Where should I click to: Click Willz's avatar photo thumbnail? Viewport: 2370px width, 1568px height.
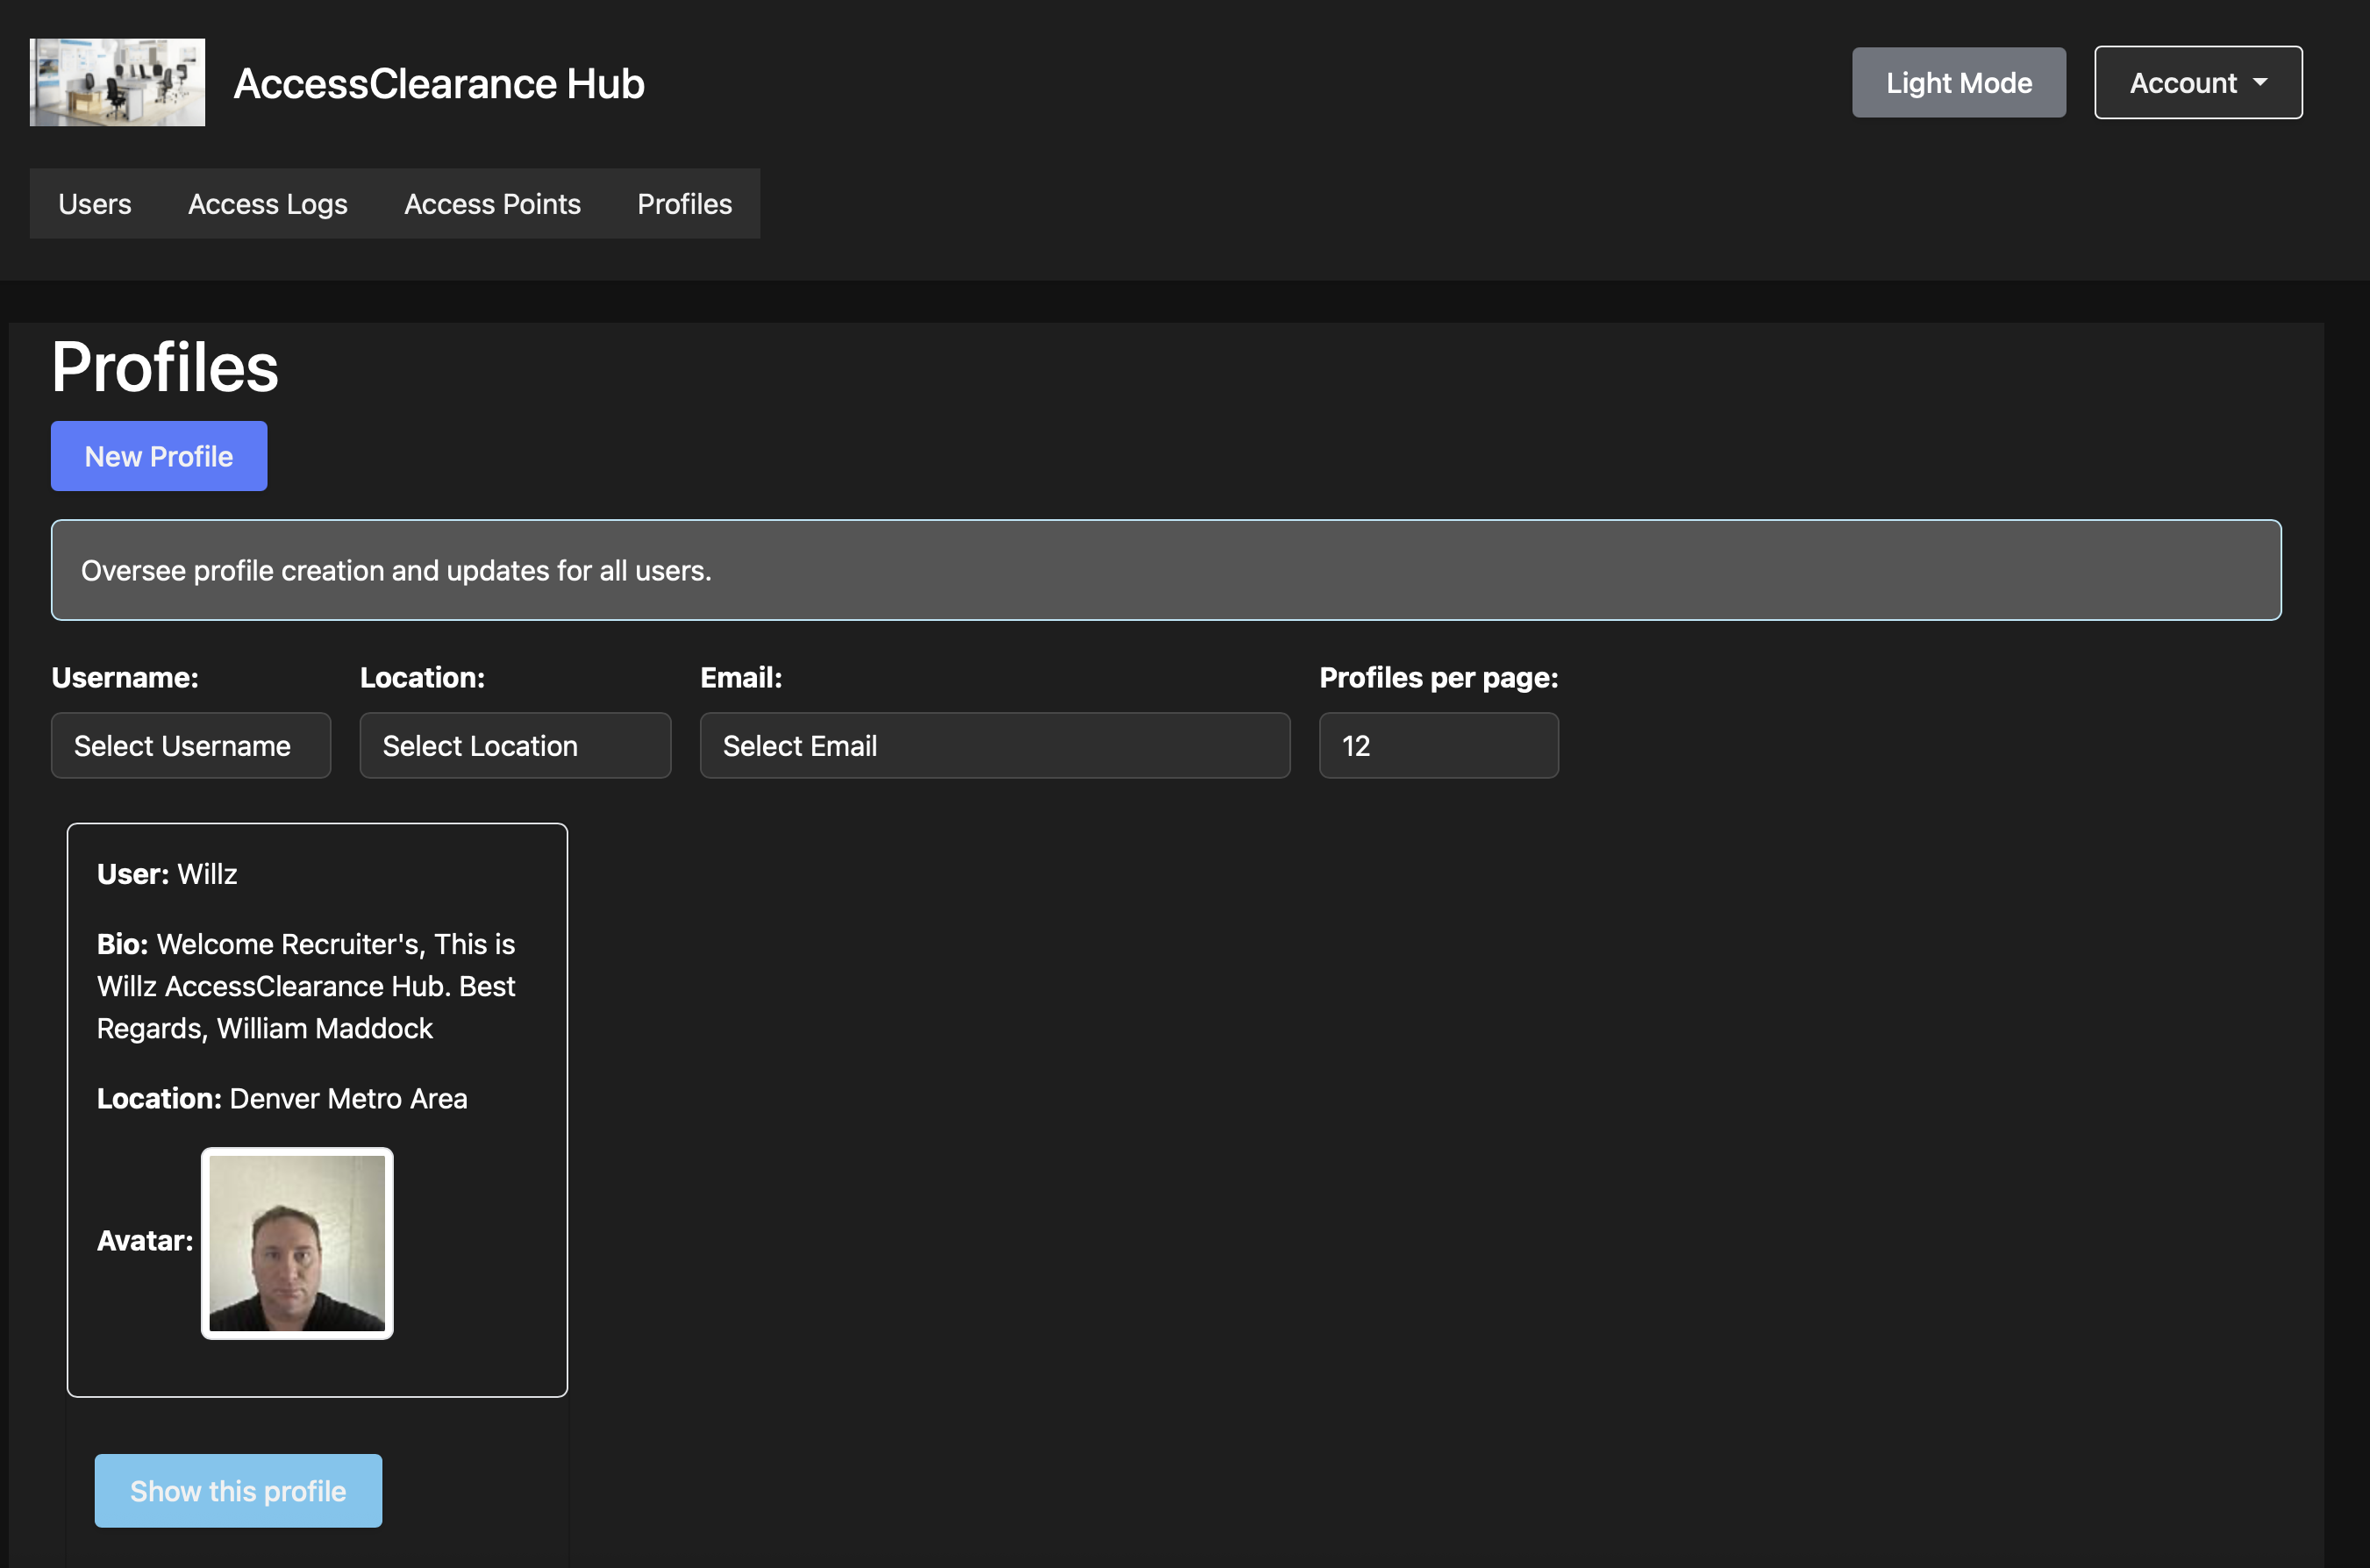[297, 1243]
